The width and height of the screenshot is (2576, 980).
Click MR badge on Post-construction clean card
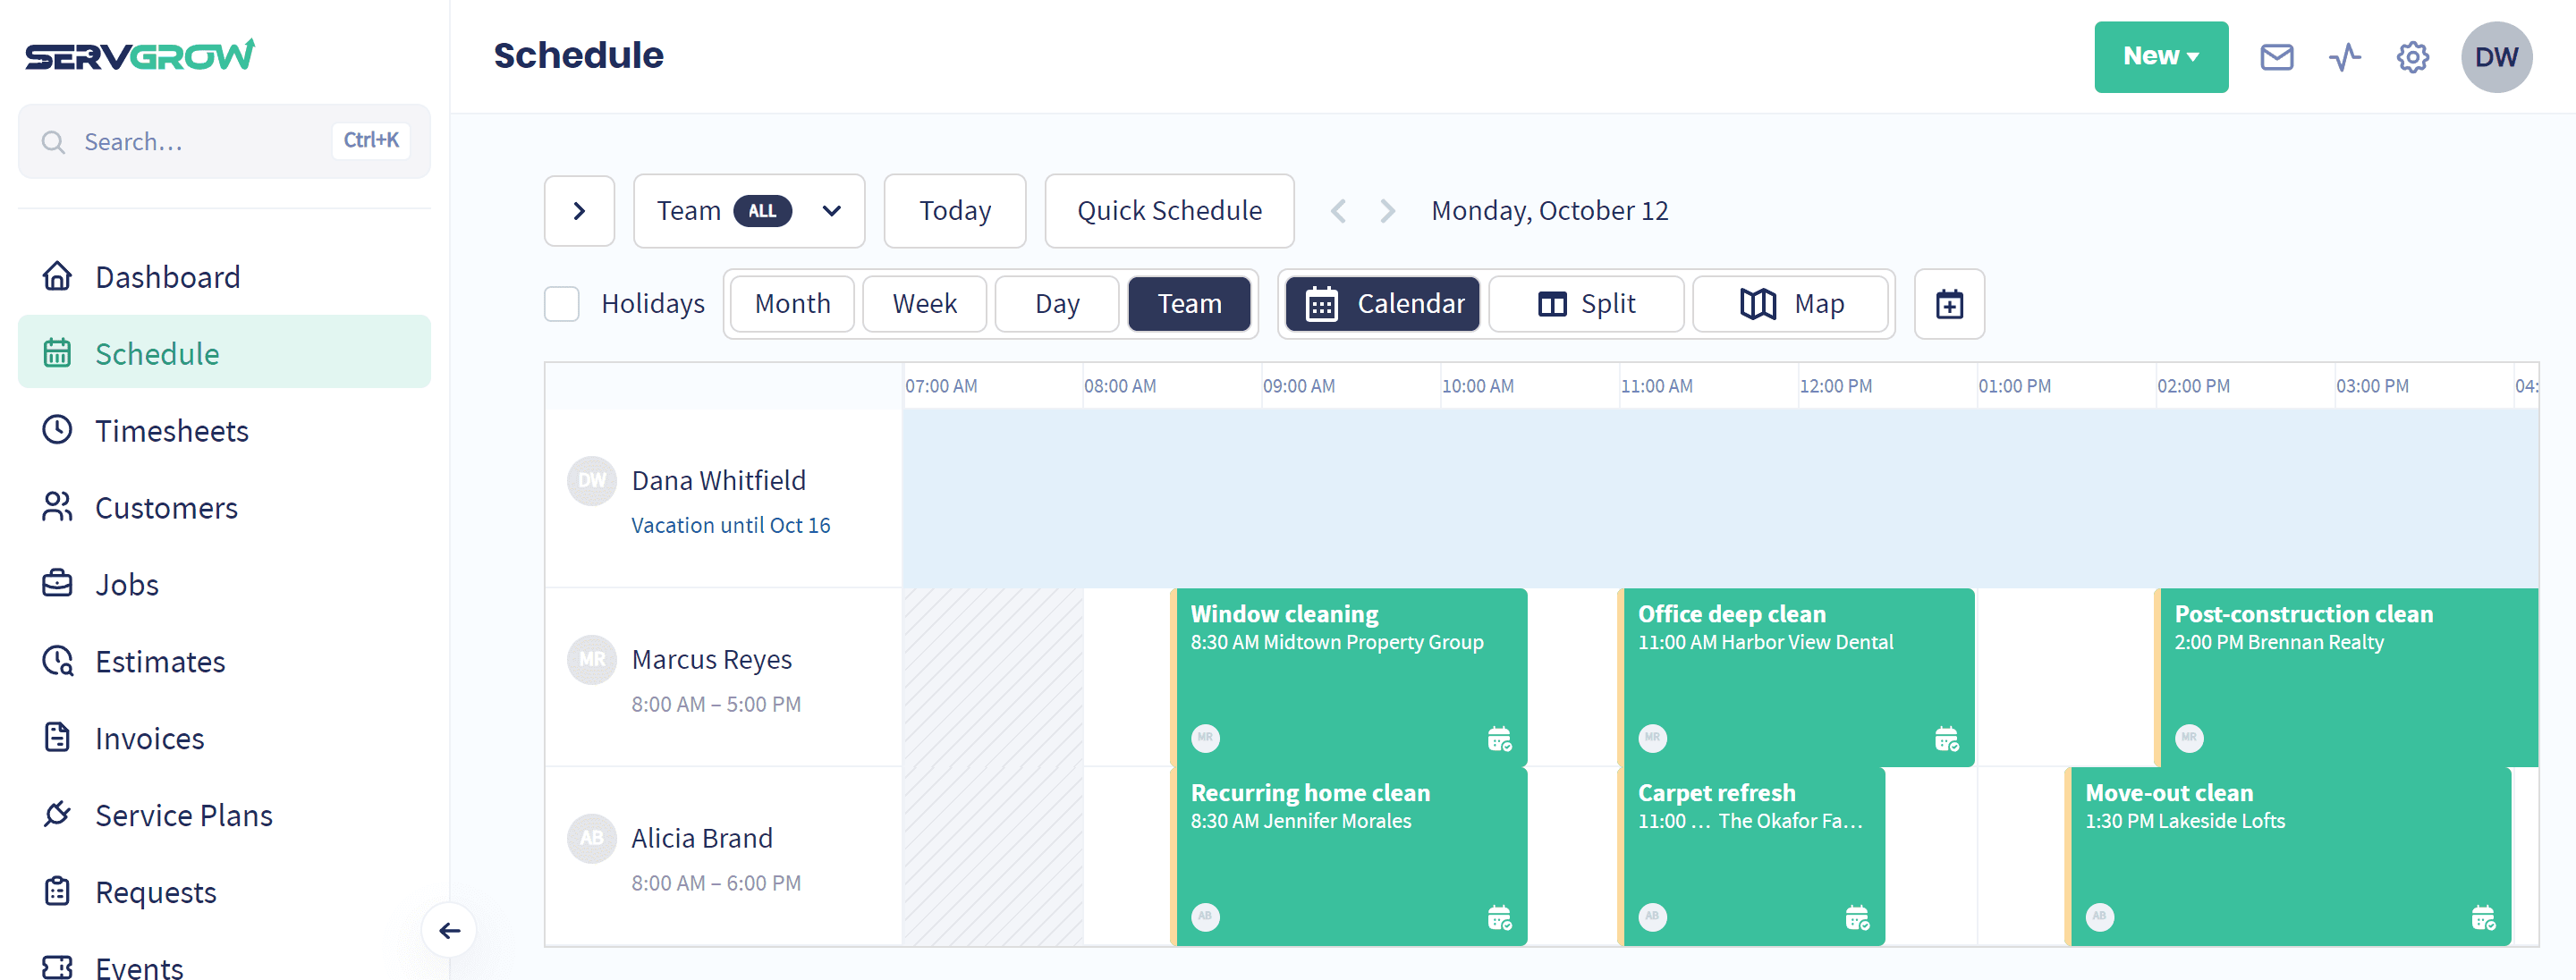(2189, 738)
